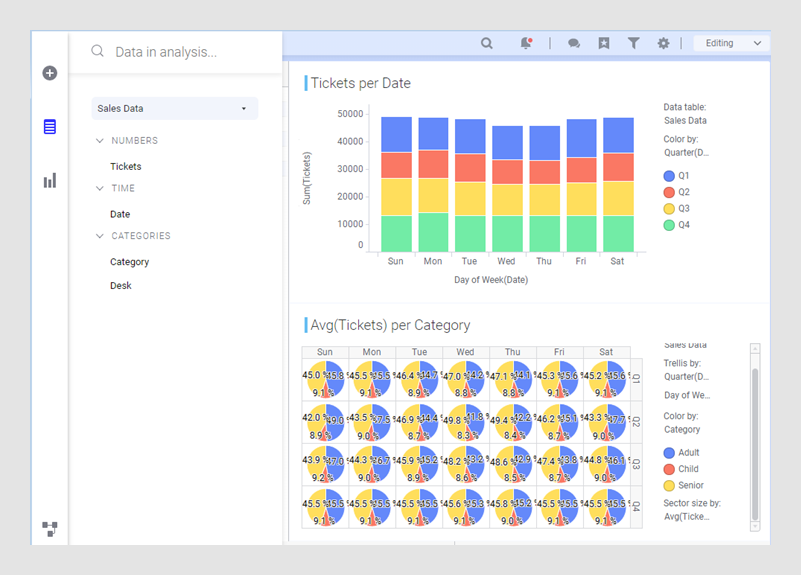
Task: Open the Editing mode dropdown
Action: point(731,43)
